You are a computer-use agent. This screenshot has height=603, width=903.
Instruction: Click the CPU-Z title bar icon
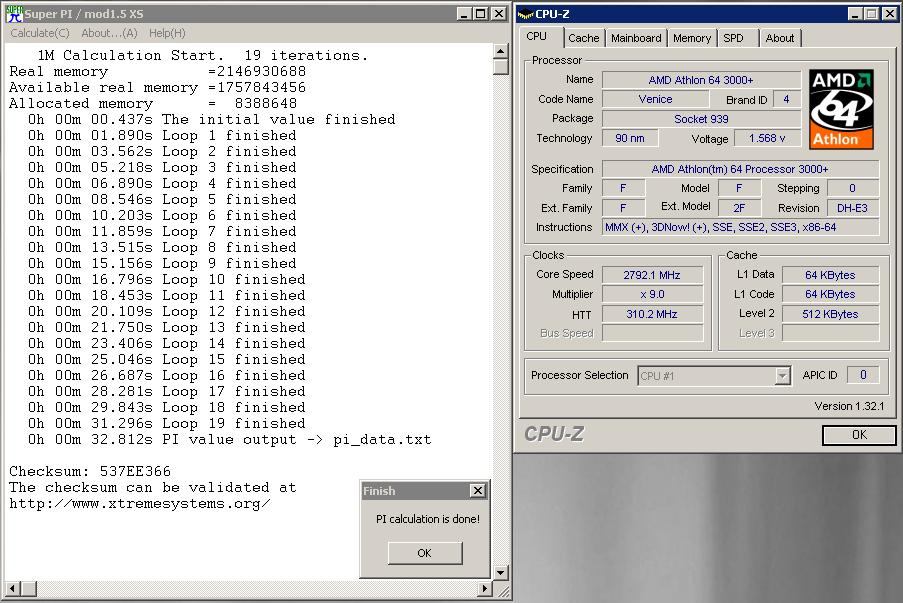[525, 14]
